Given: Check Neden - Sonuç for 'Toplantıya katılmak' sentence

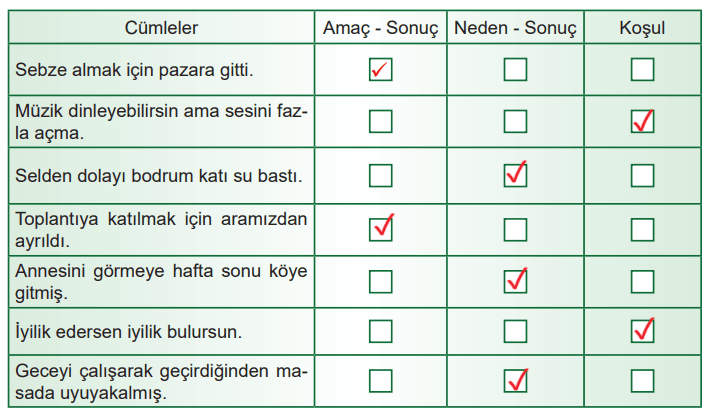Looking at the screenshot, I should pyautogui.click(x=515, y=228).
